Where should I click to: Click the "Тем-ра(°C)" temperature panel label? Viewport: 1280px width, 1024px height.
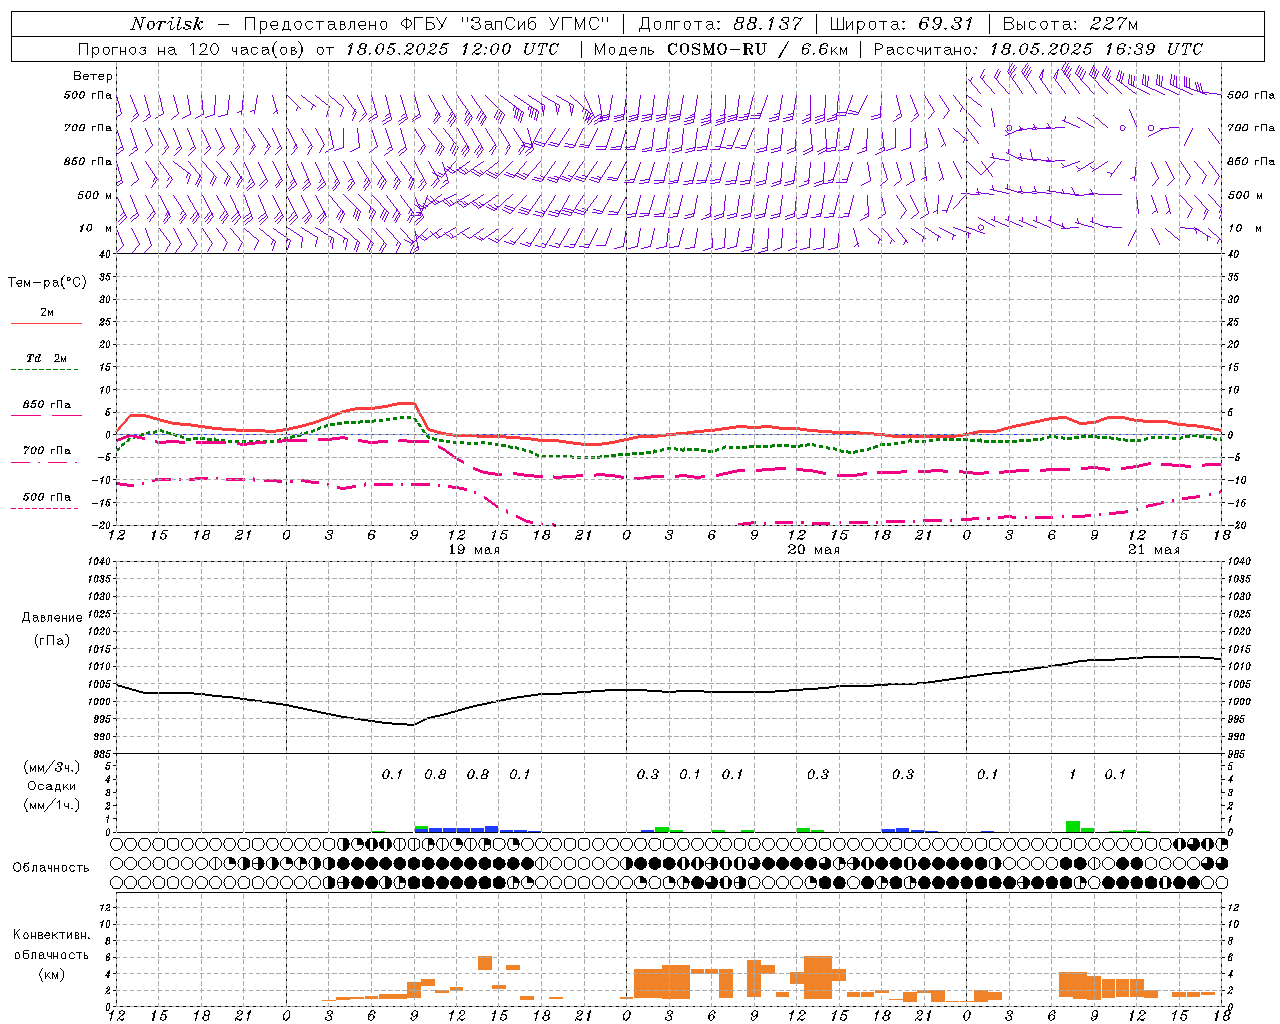pyautogui.click(x=47, y=283)
